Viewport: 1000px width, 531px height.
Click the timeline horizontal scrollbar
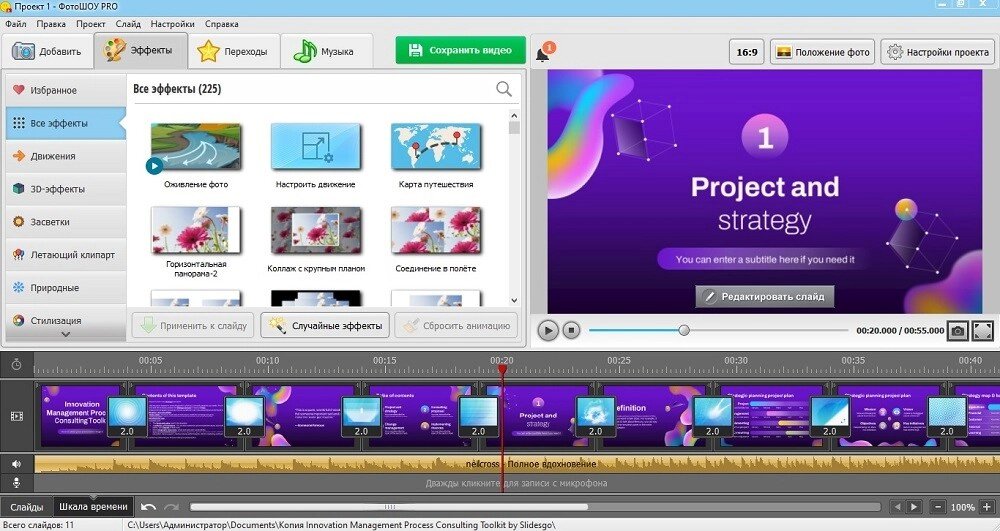[x=389, y=507]
